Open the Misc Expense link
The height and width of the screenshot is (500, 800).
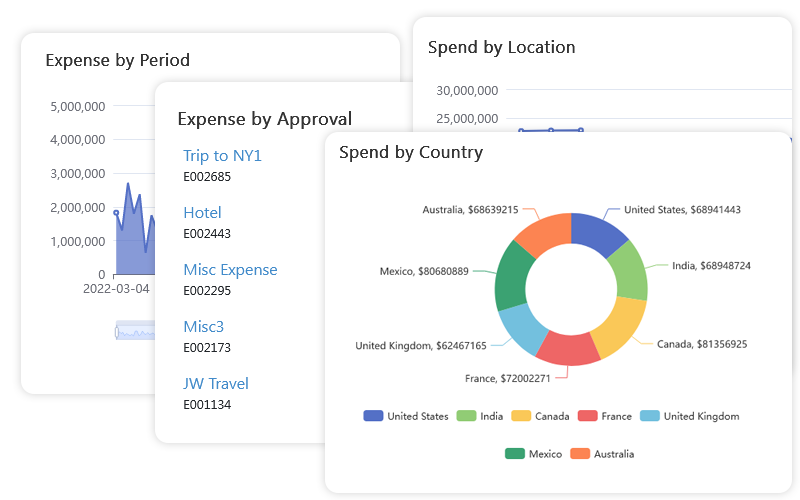coord(230,270)
